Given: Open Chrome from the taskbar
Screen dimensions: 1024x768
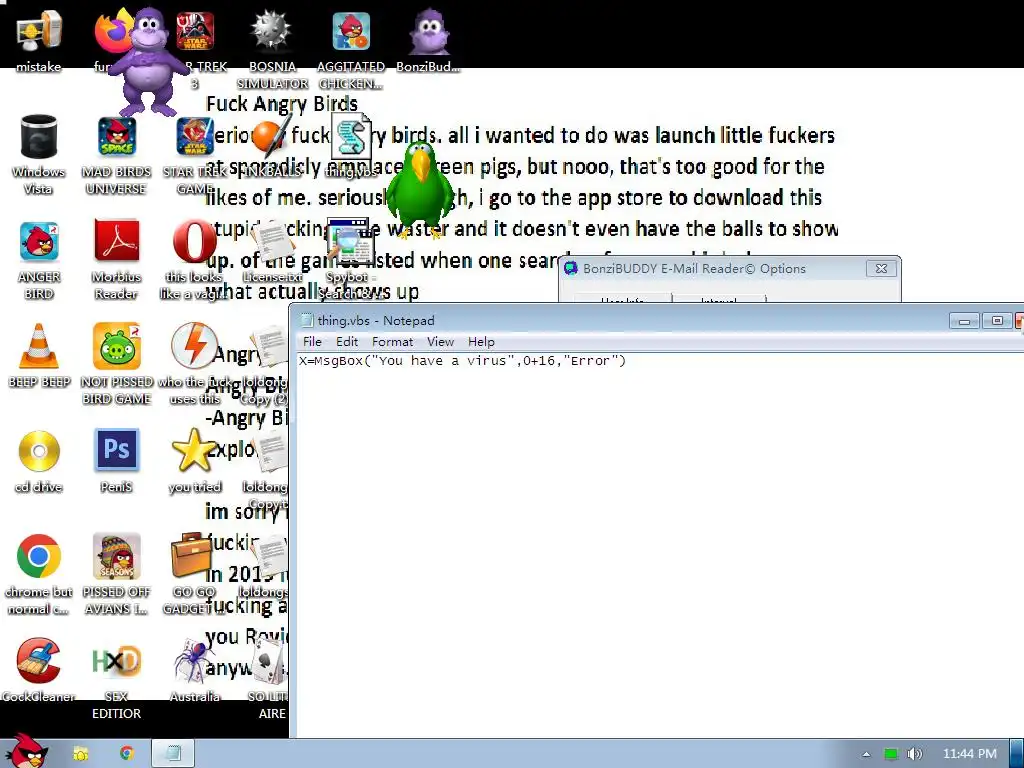Looking at the screenshot, I should click(127, 754).
